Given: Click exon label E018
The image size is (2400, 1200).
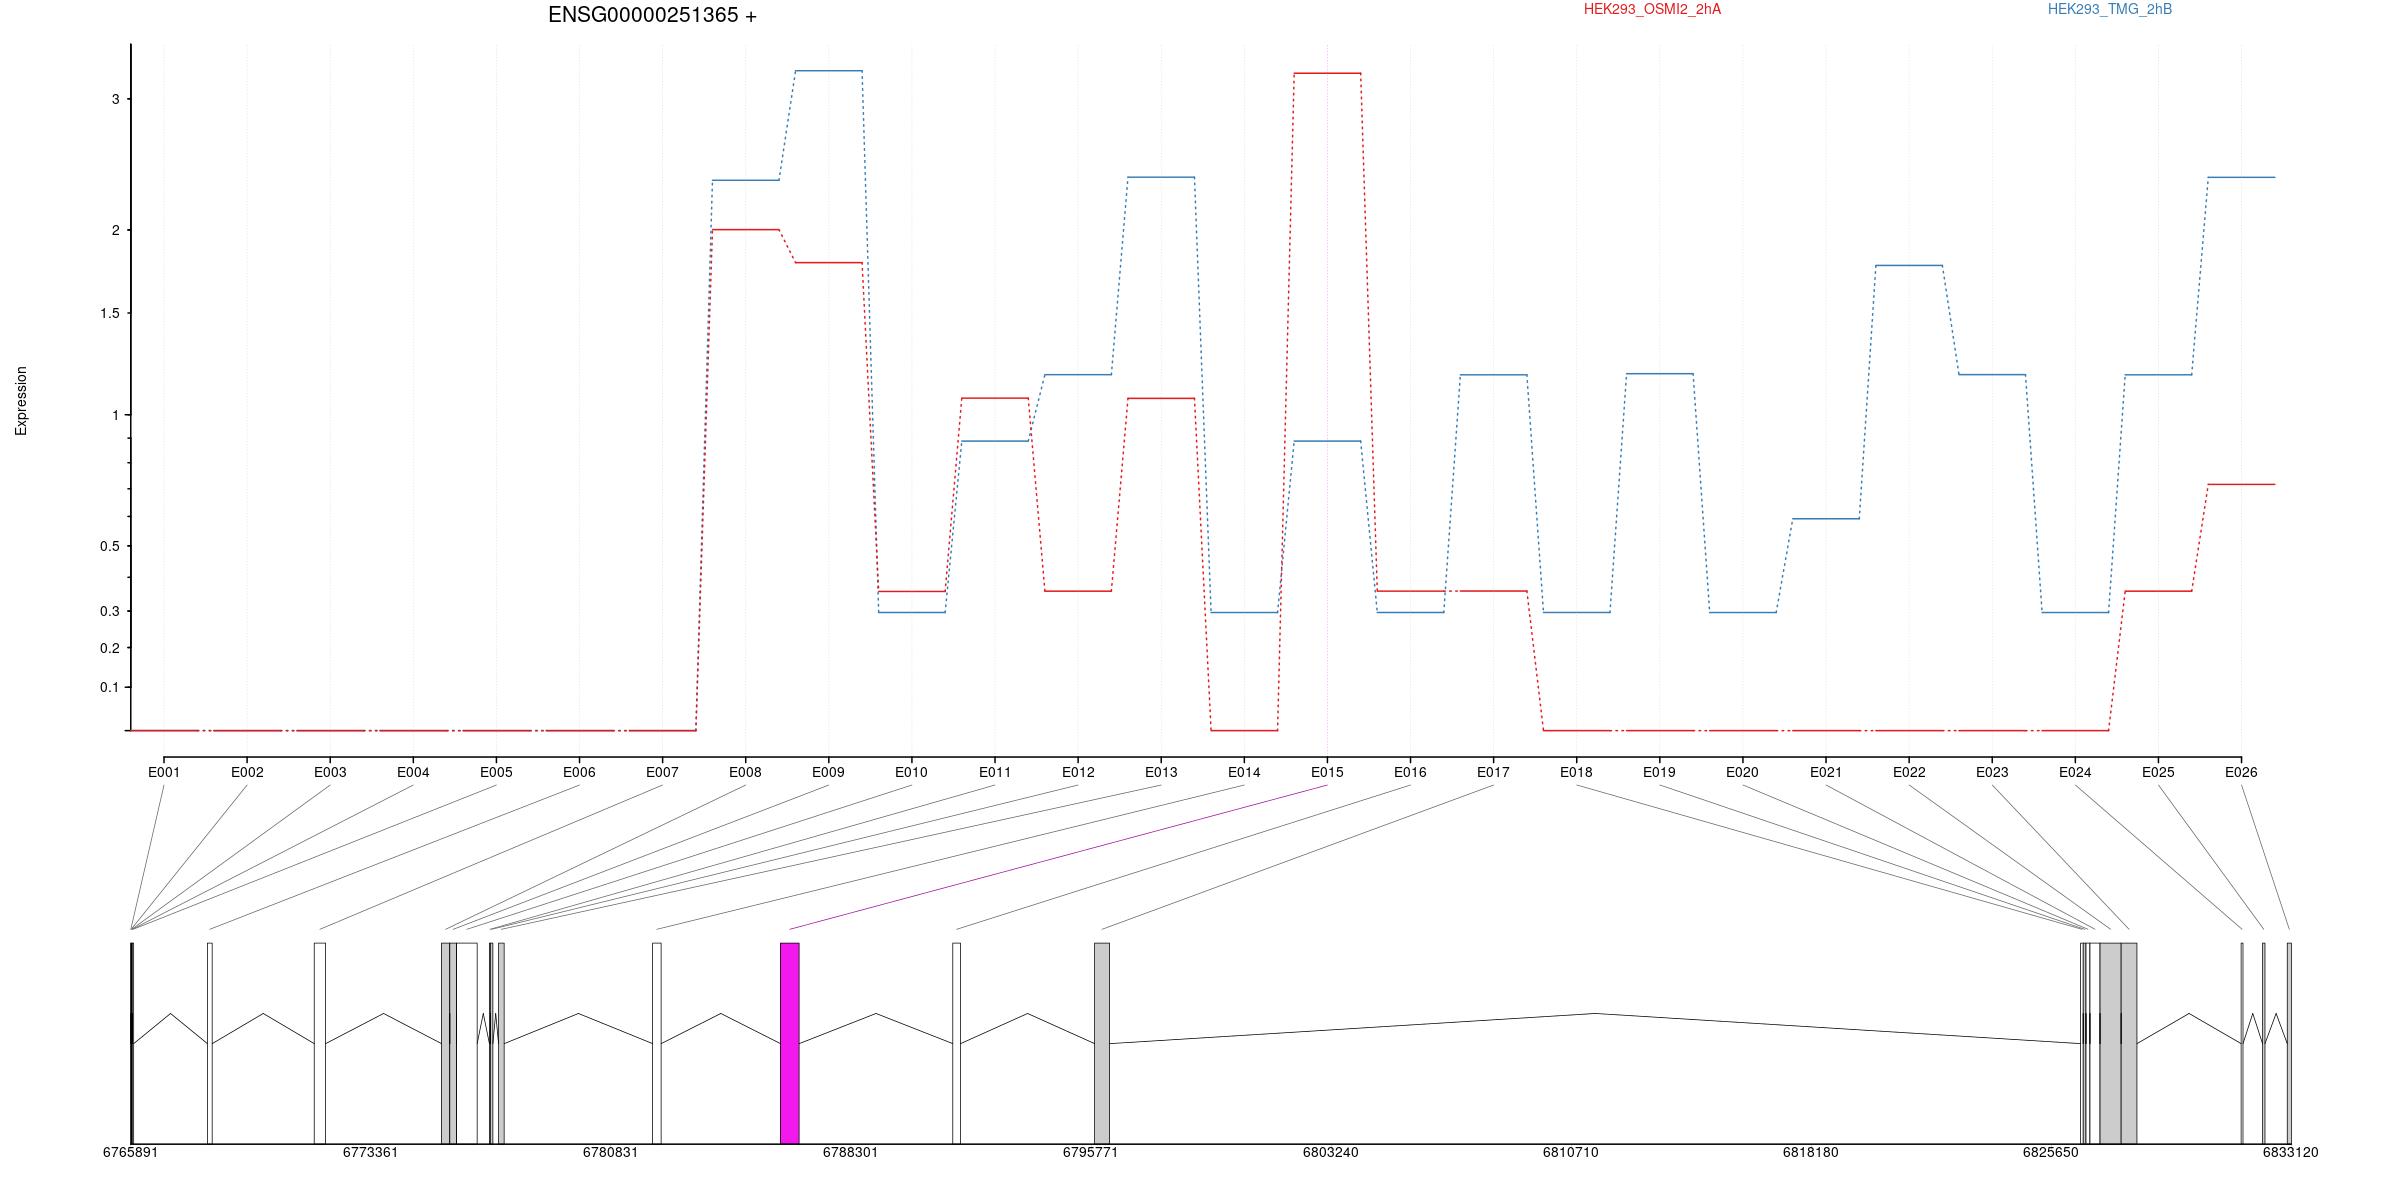Looking at the screenshot, I should tap(1576, 772).
